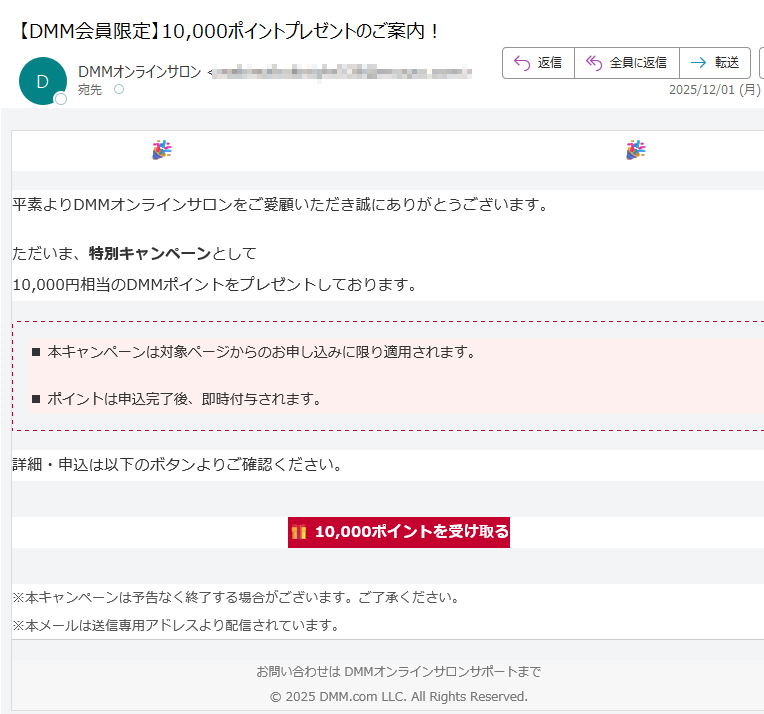Screen dimensions: 764x714
Task: Click the footer お問い合わせは DMMオンラインサロンサポートまで
Action: tap(399, 672)
